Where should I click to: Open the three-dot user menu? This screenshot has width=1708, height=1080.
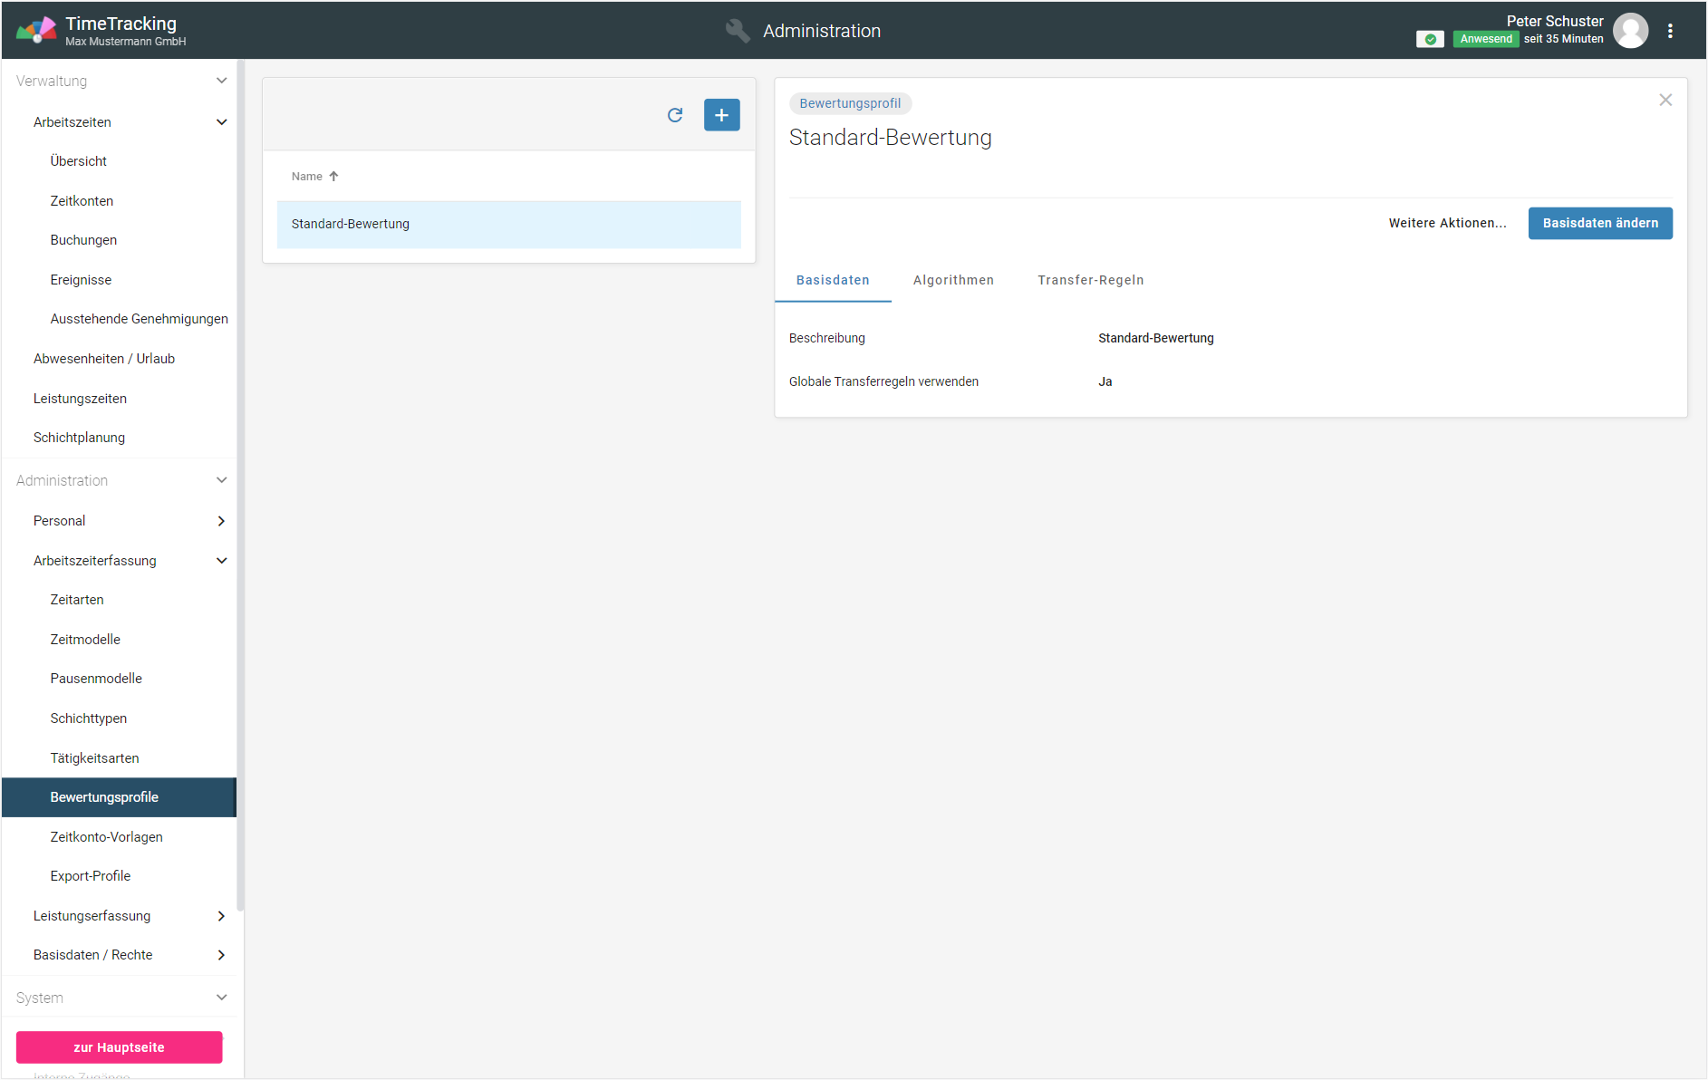(x=1670, y=31)
